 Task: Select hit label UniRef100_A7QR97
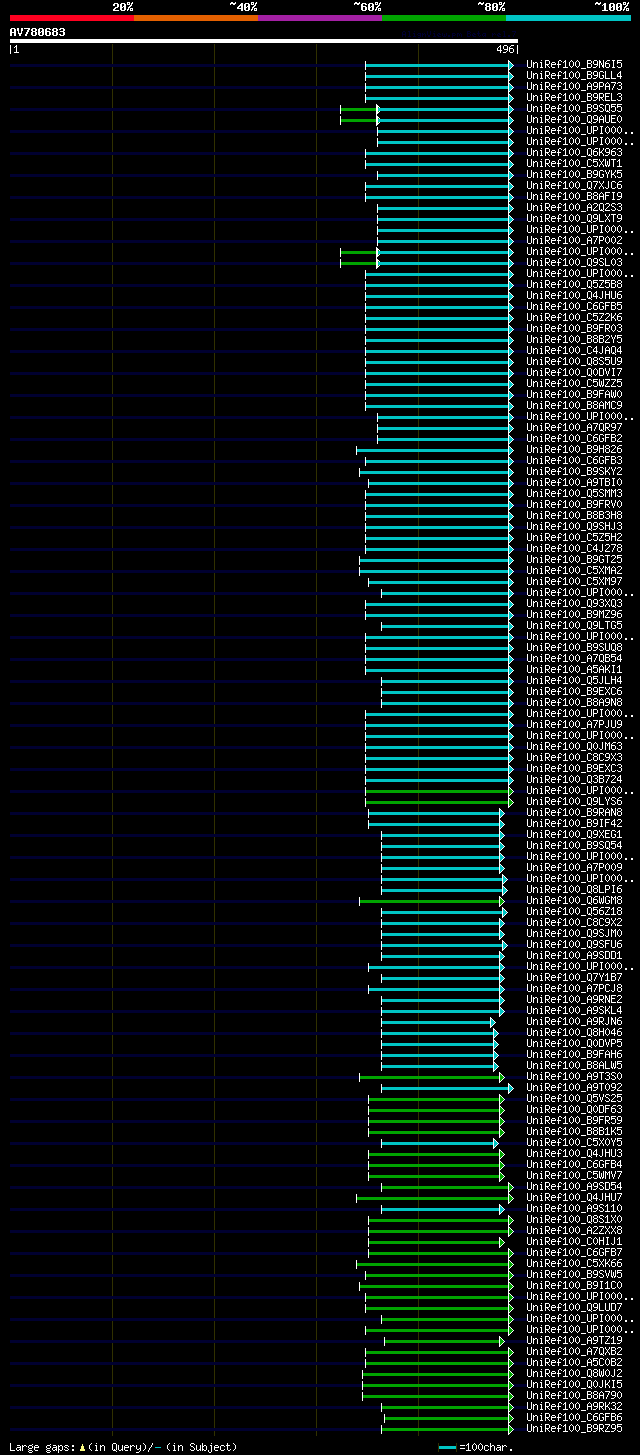[574, 427]
